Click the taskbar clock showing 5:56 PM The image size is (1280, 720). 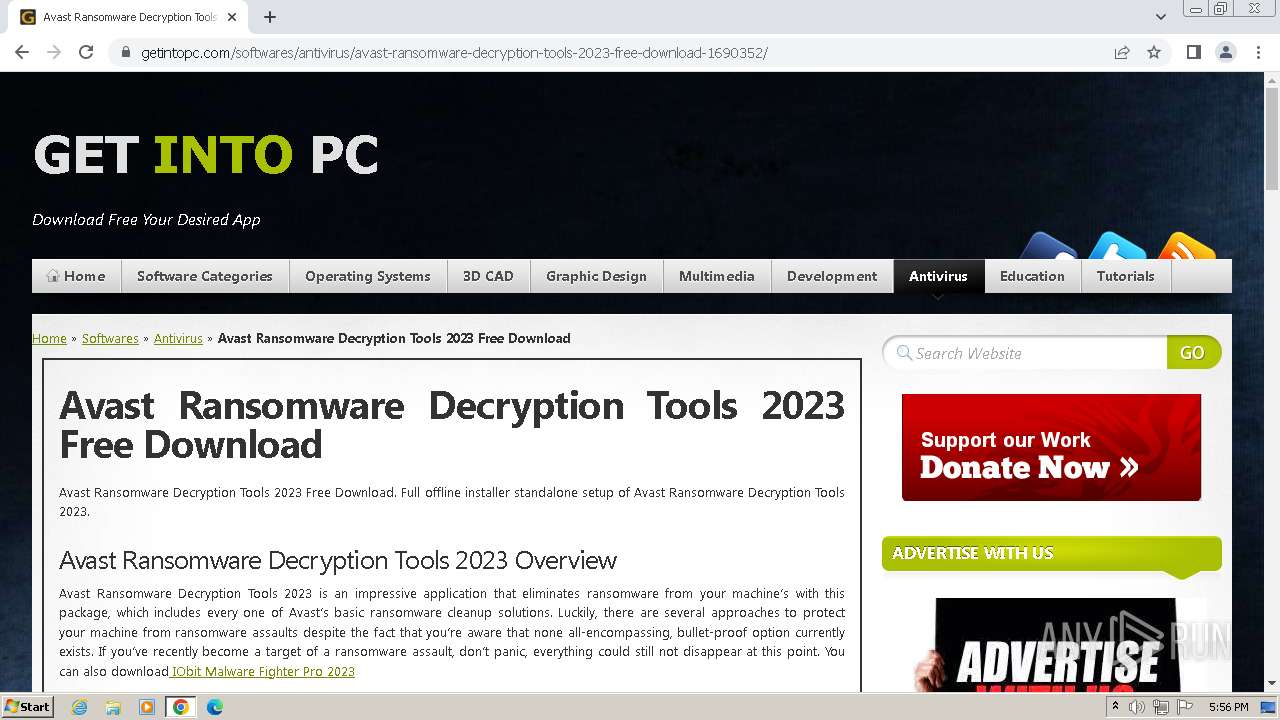(x=1228, y=707)
